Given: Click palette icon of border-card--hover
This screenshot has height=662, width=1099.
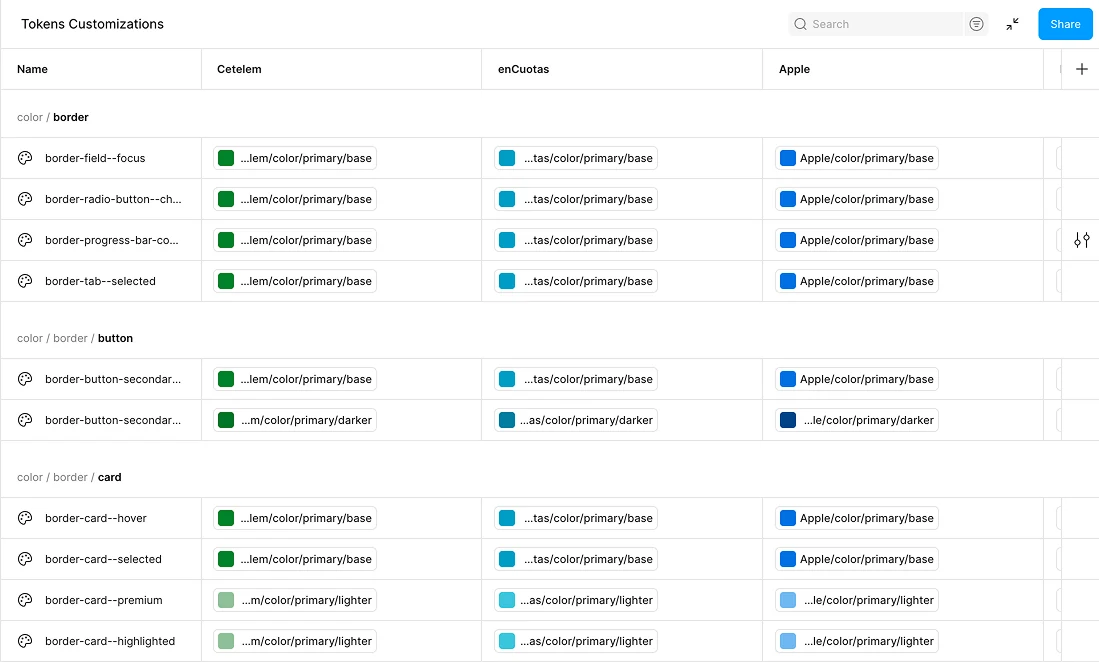Looking at the screenshot, I should tap(25, 518).
